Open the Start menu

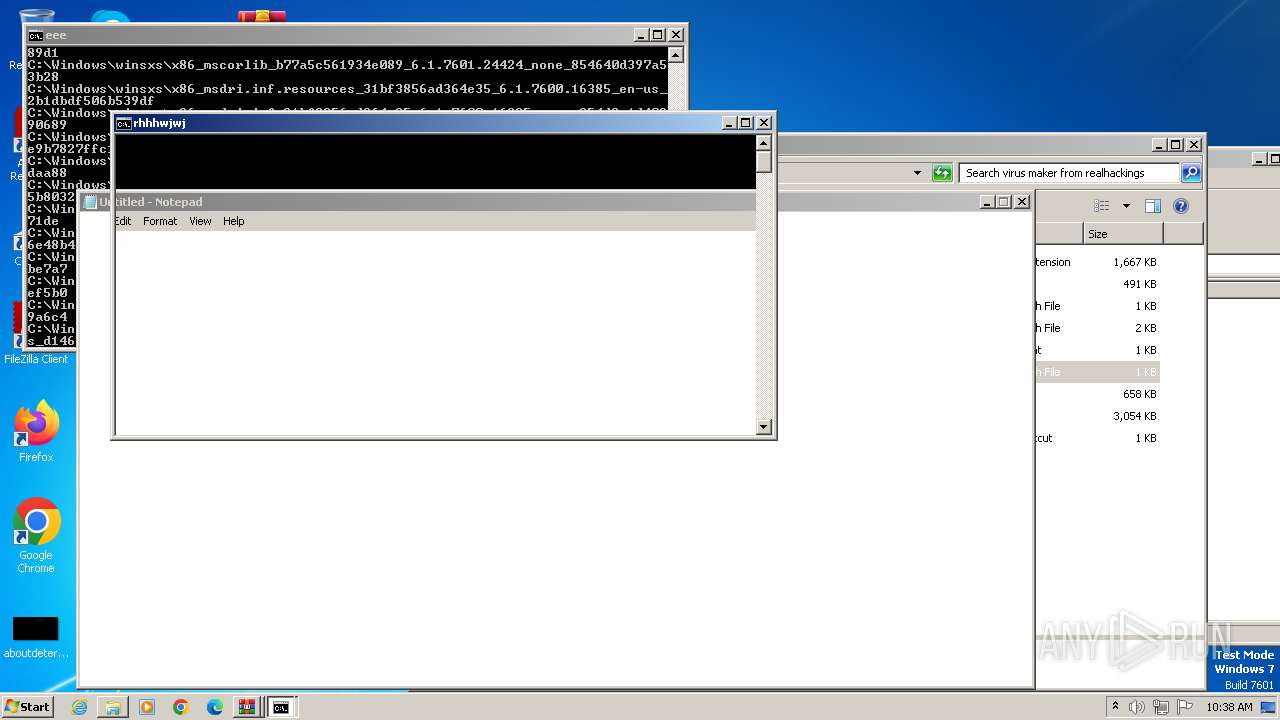pyautogui.click(x=28, y=707)
